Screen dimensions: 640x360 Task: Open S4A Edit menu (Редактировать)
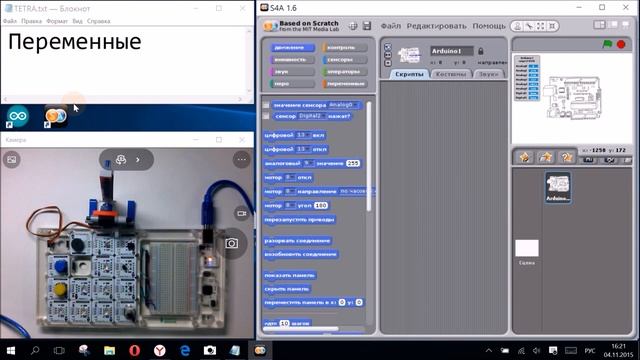tap(436, 26)
